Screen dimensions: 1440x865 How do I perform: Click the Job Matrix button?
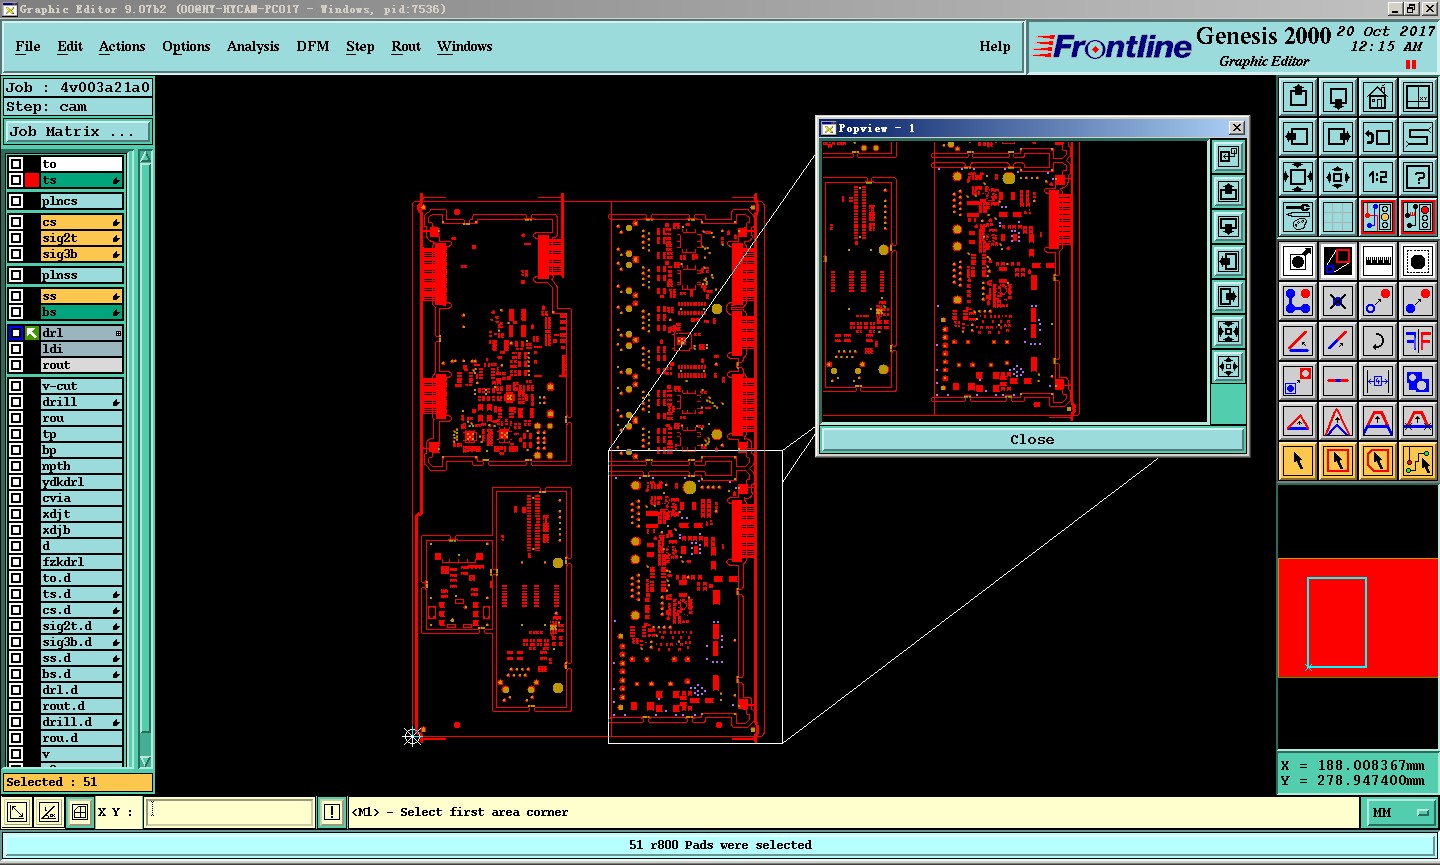pyautogui.click(x=78, y=131)
